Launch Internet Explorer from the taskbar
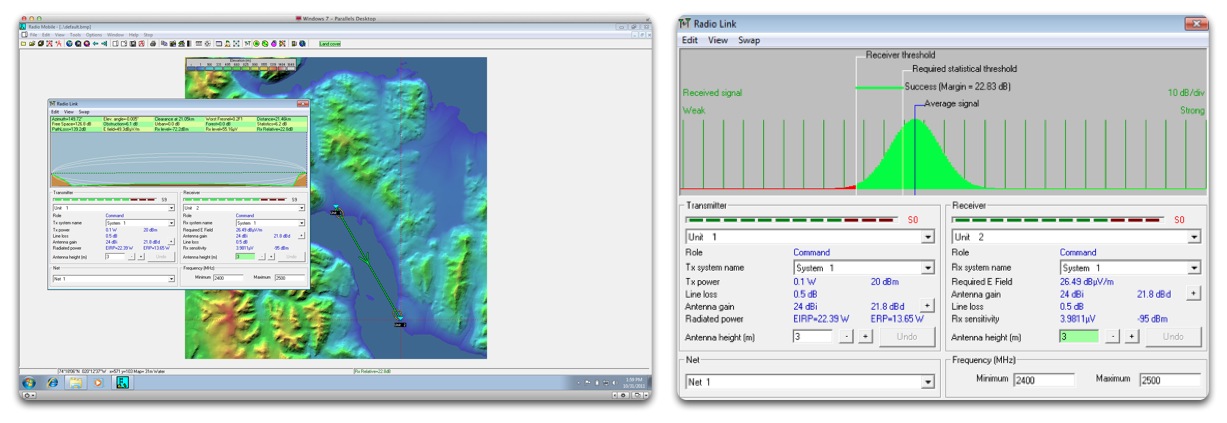1227x423 pixels. (x=53, y=383)
